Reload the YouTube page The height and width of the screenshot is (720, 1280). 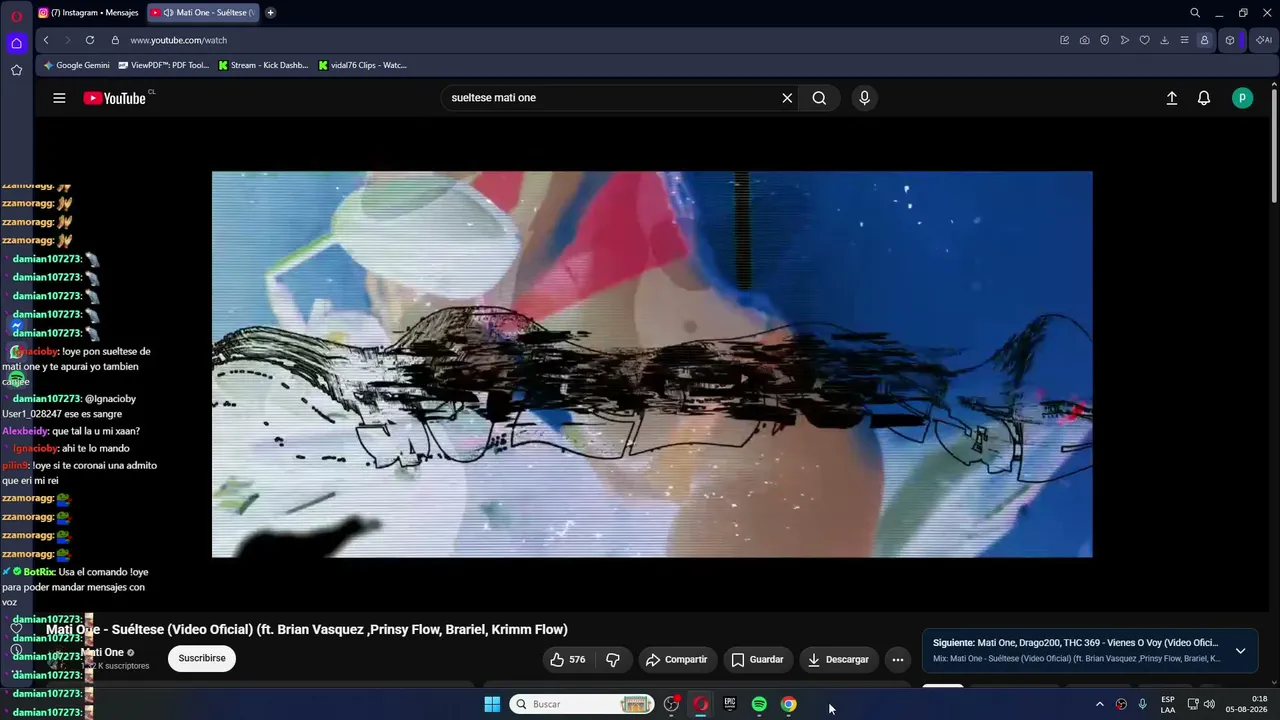coord(90,40)
